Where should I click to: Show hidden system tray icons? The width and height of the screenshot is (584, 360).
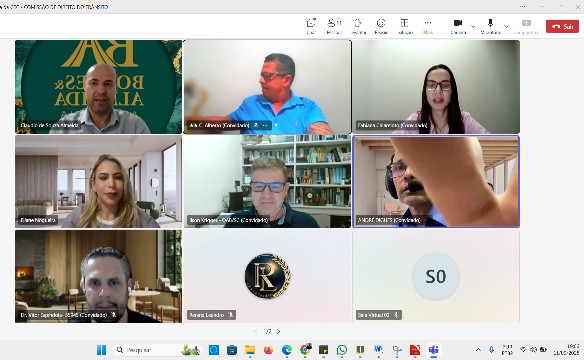click(x=478, y=350)
